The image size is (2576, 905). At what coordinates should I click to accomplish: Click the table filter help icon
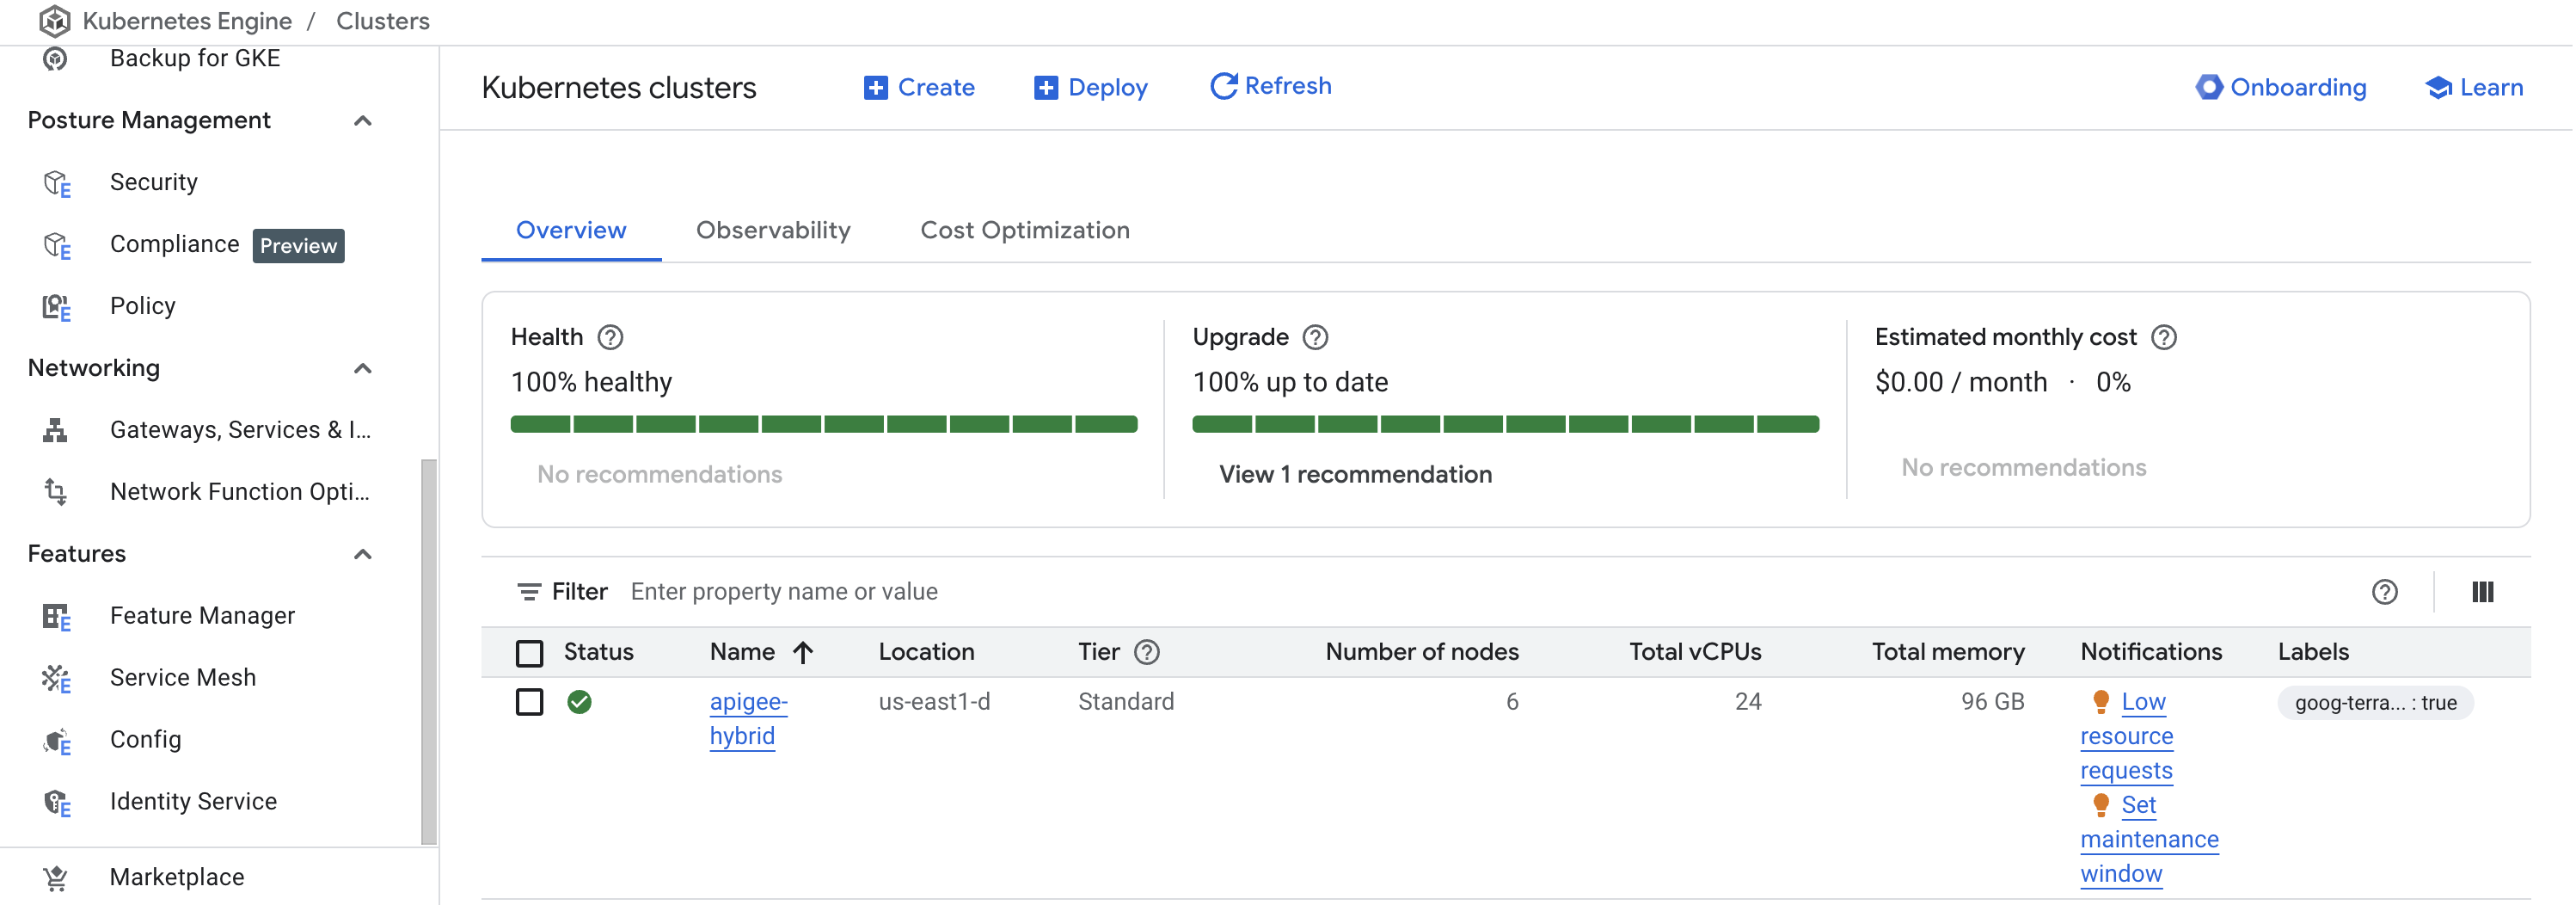tap(2384, 593)
